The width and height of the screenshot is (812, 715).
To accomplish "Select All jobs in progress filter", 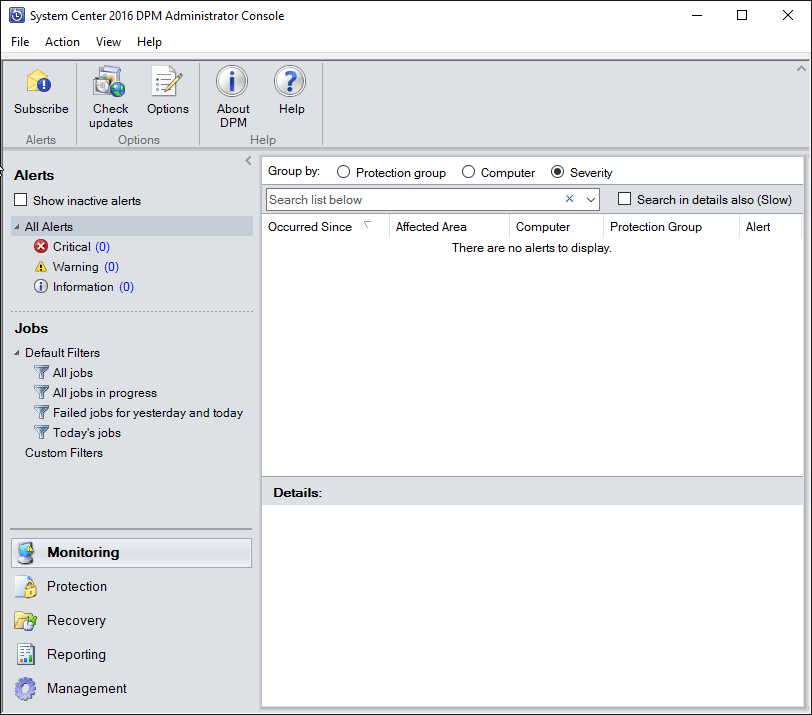I will [x=105, y=393].
